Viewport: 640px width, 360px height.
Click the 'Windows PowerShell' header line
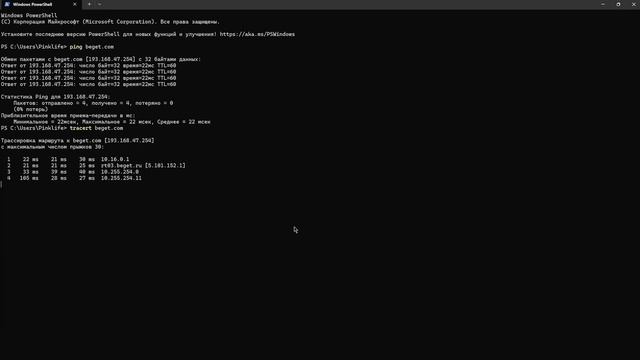[x=29, y=16]
